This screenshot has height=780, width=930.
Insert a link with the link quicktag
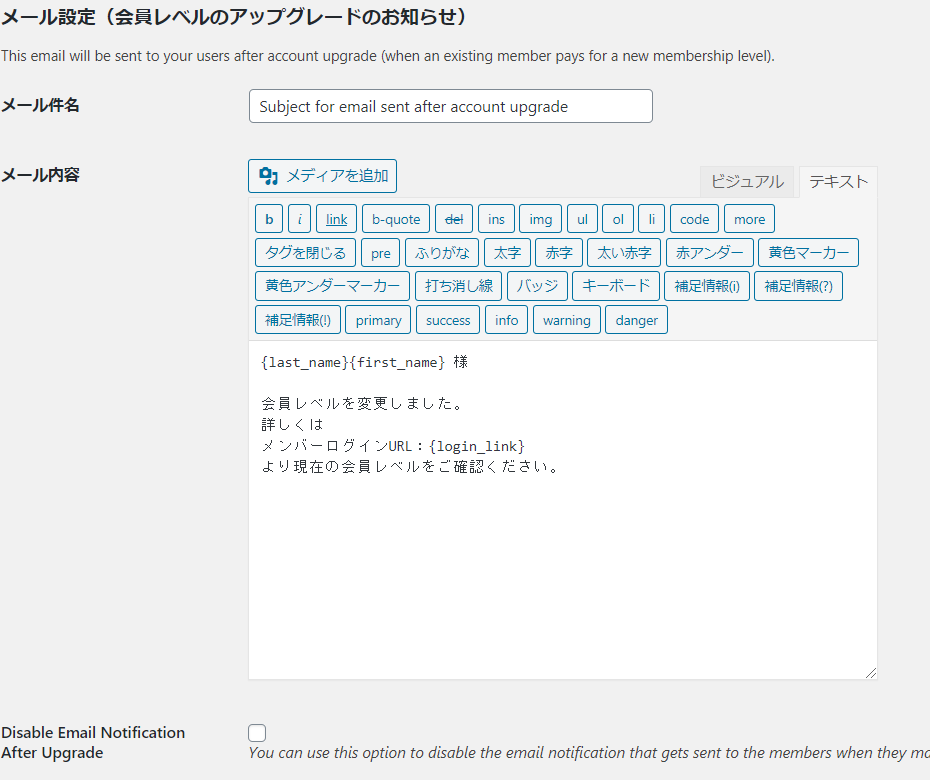pyautogui.click(x=336, y=219)
